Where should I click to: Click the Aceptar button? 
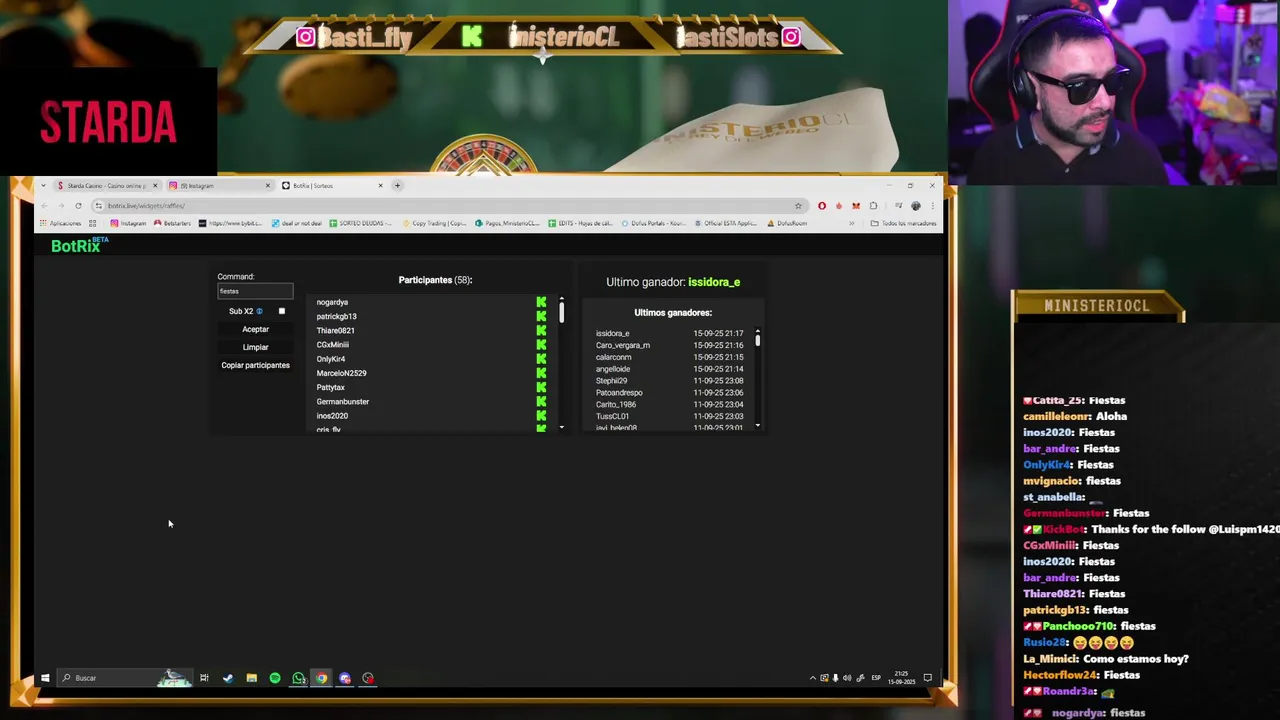tap(255, 329)
